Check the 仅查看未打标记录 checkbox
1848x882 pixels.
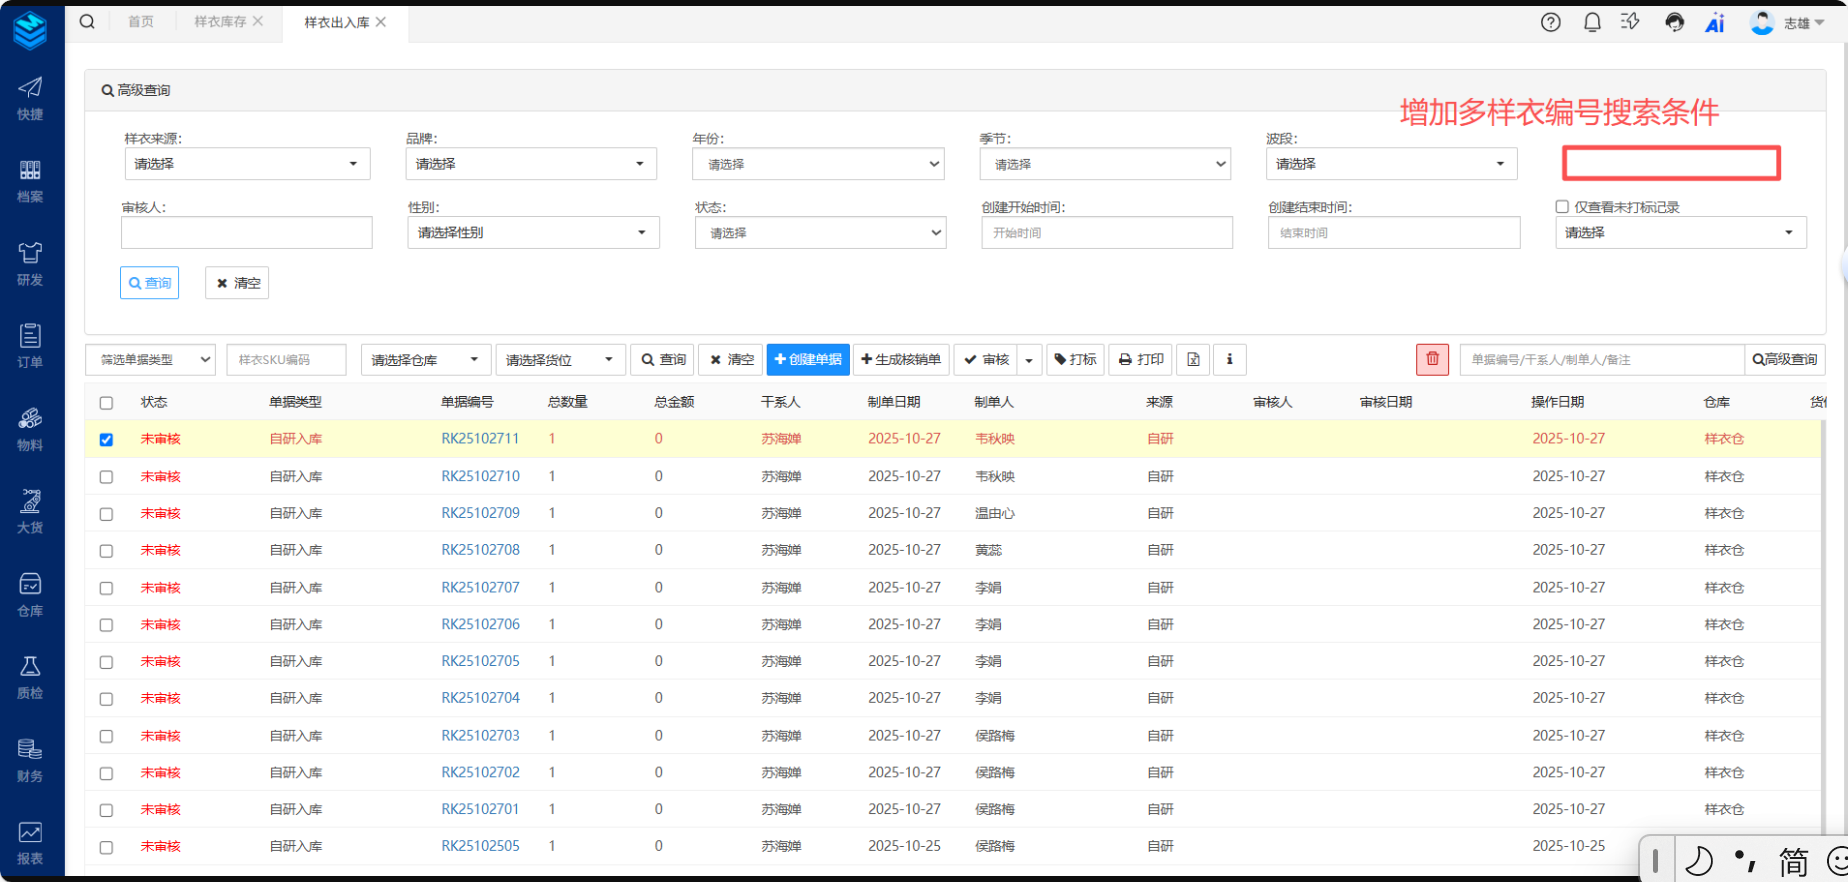[x=1562, y=207]
